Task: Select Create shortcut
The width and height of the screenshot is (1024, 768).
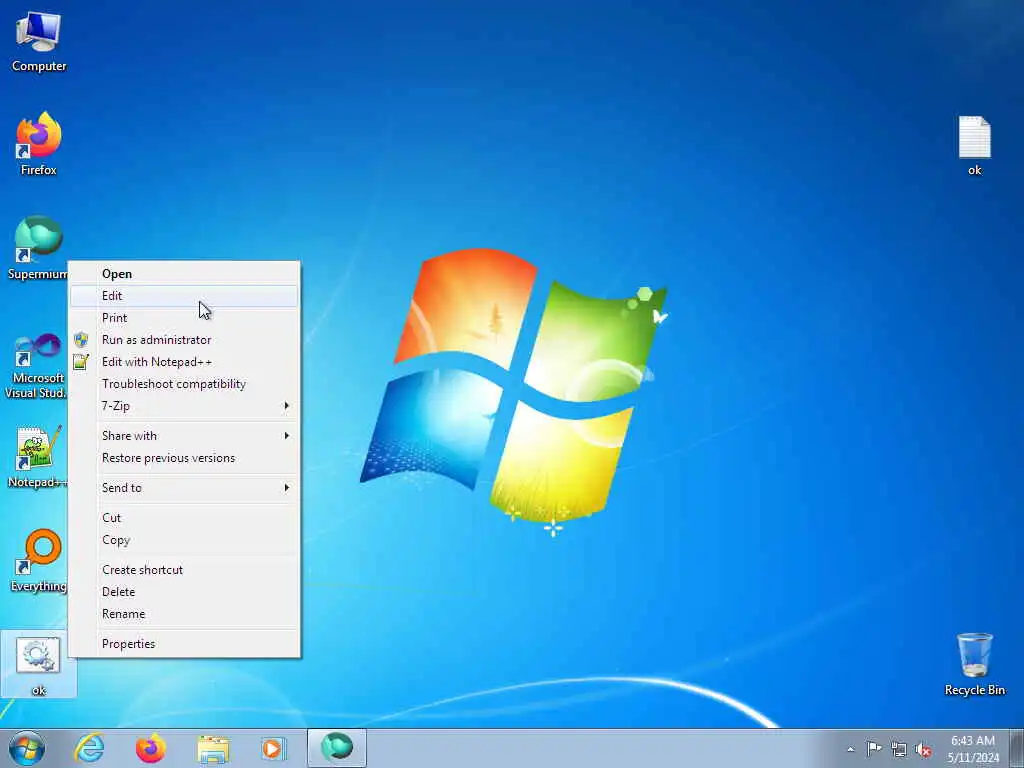Action: tap(184, 569)
